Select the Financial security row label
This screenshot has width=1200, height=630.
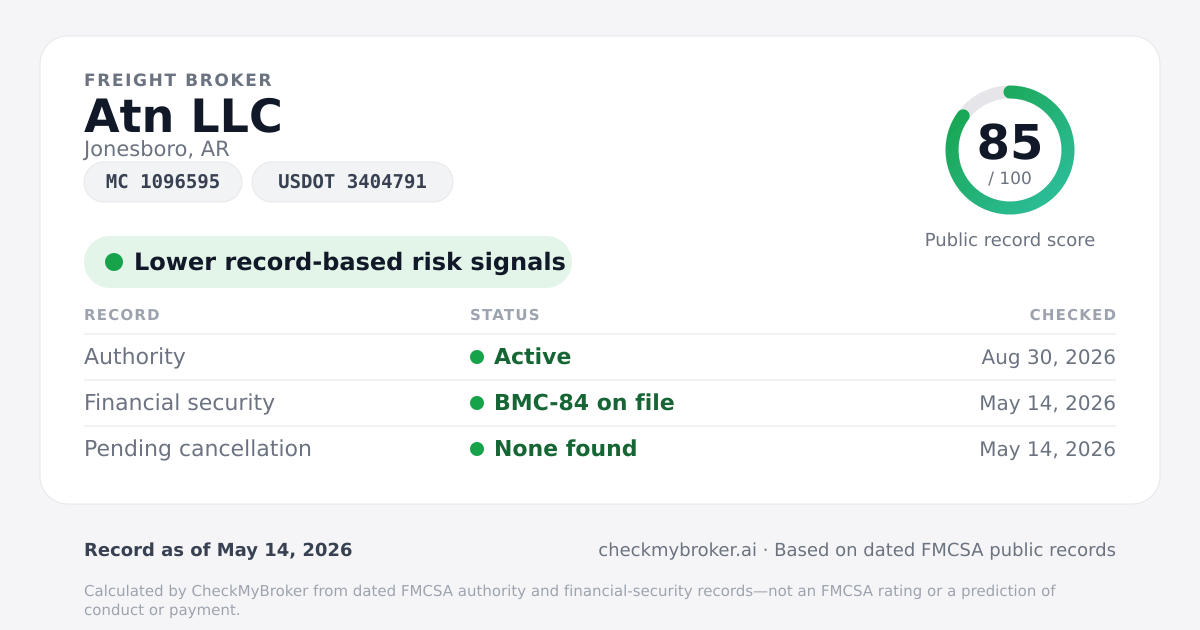pyautogui.click(x=179, y=403)
